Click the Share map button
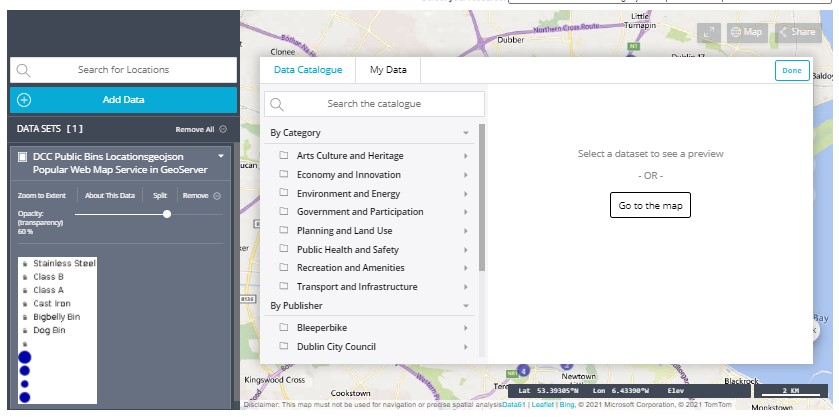Viewport: 839px width, 417px height. click(x=797, y=32)
